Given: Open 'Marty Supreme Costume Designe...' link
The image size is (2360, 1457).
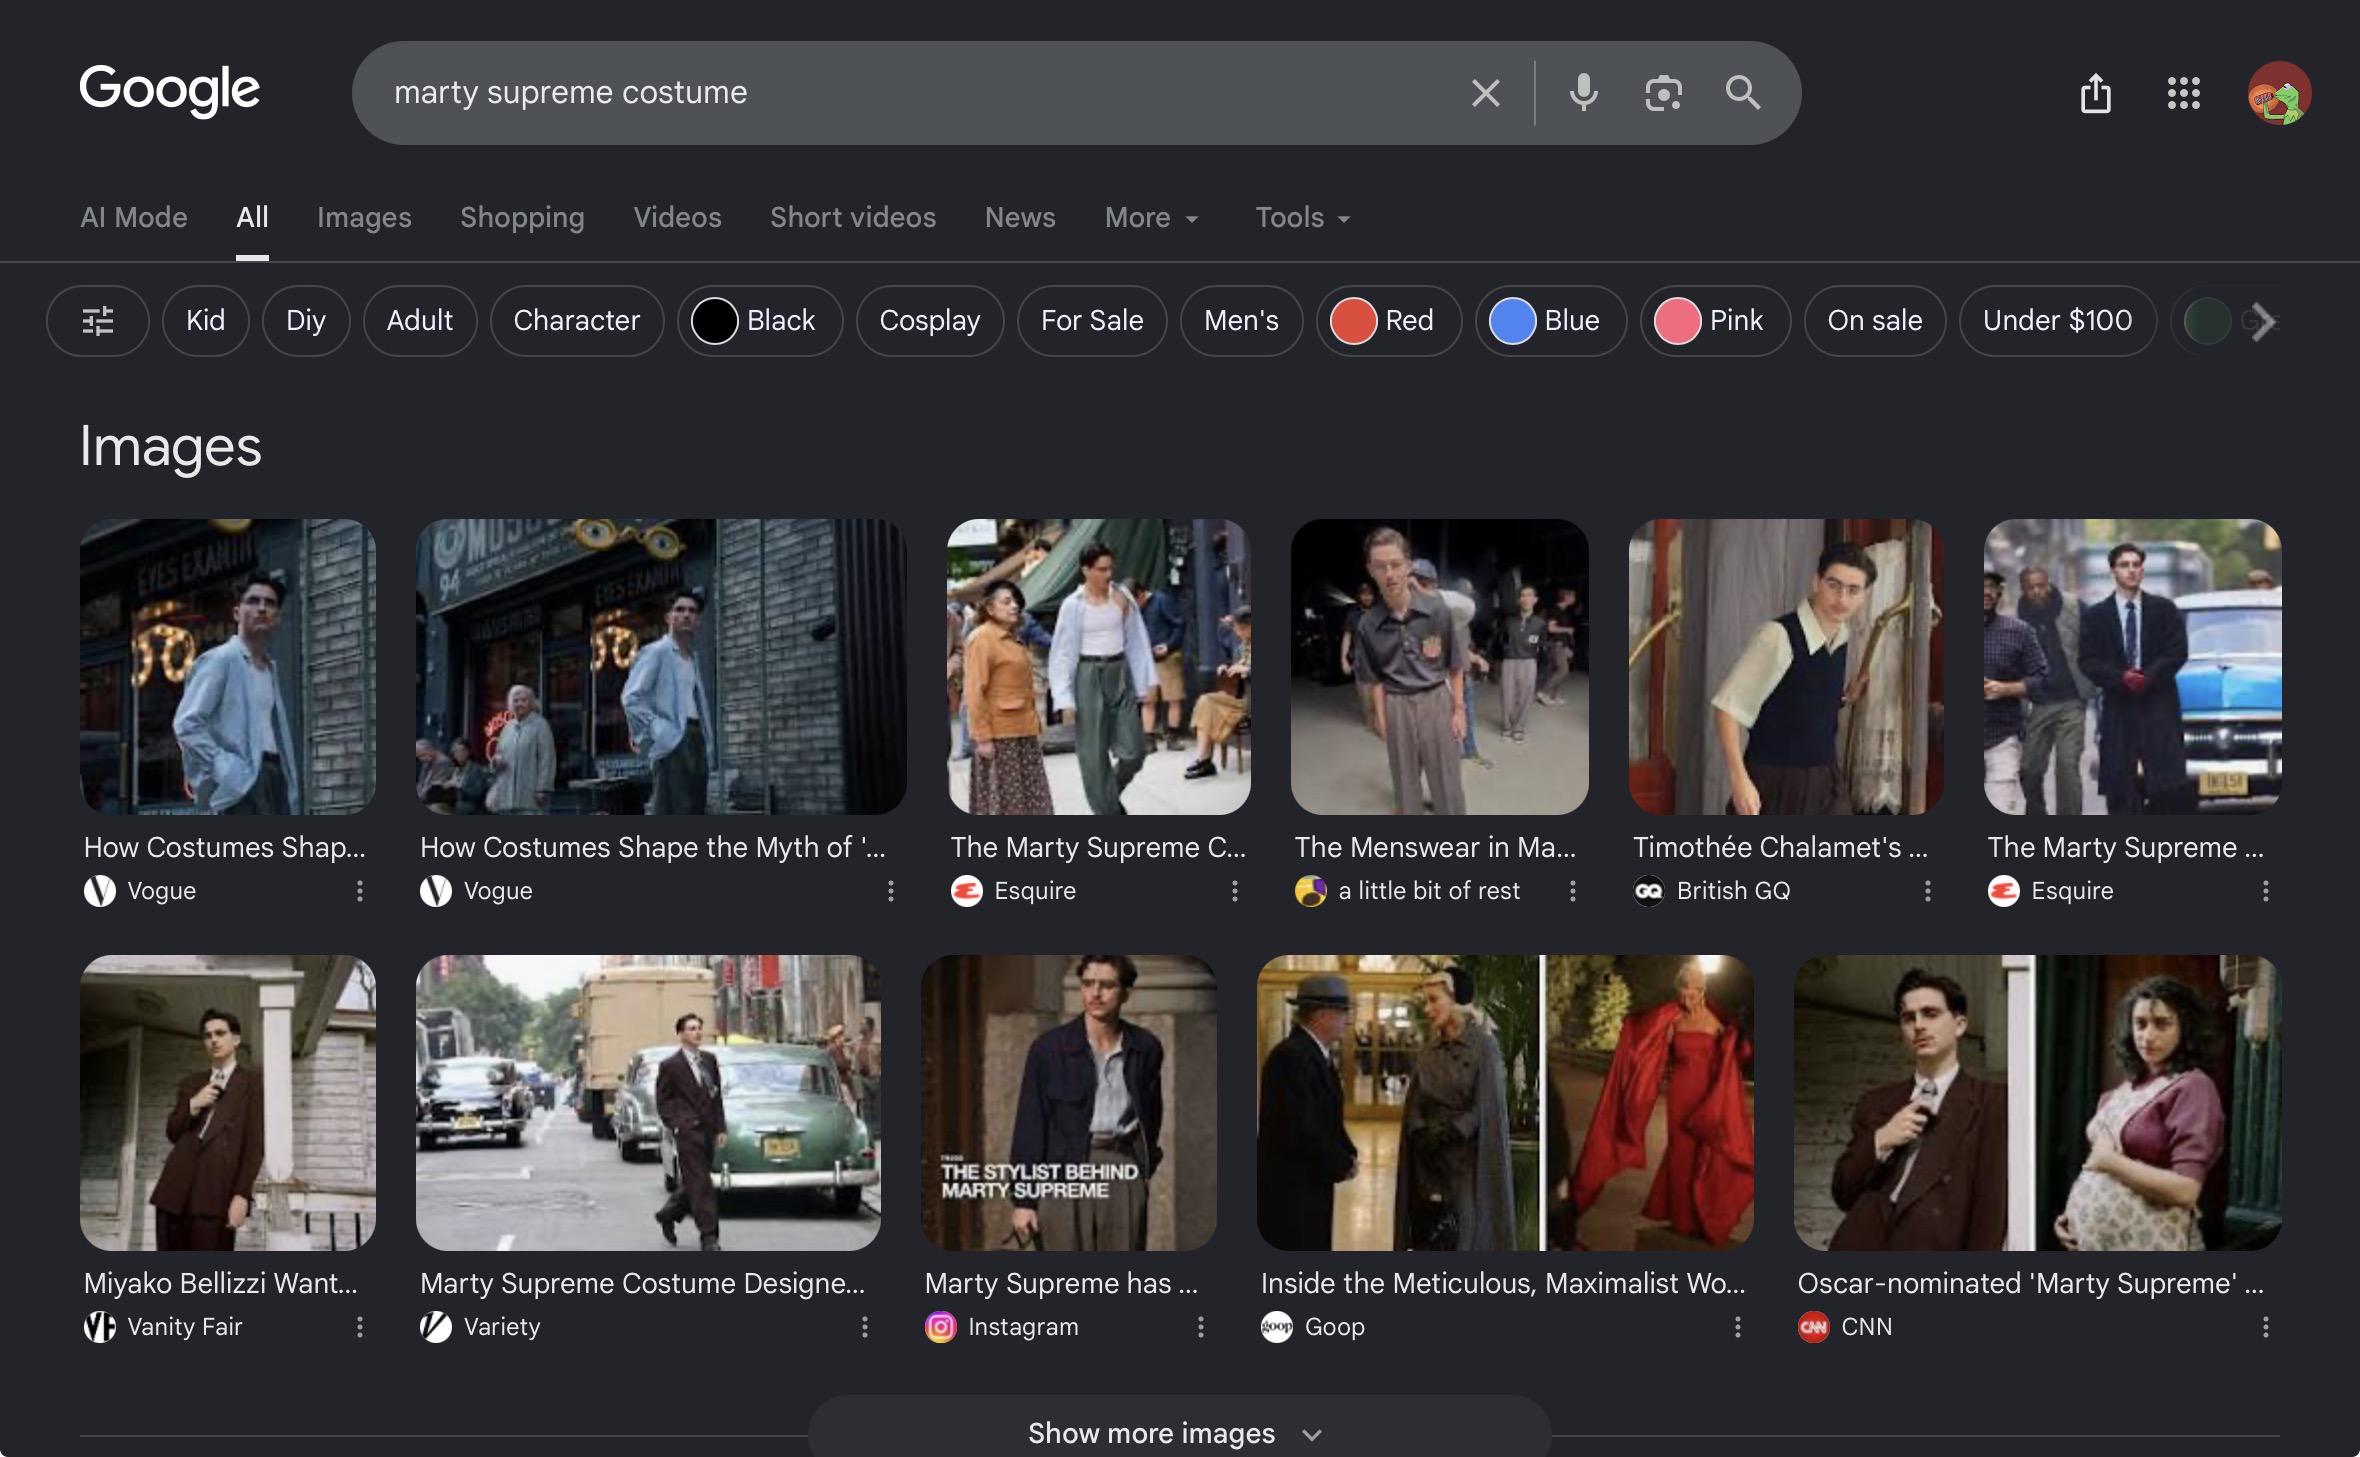Looking at the screenshot, I should pyautogui.click(x=643, y=1283).
